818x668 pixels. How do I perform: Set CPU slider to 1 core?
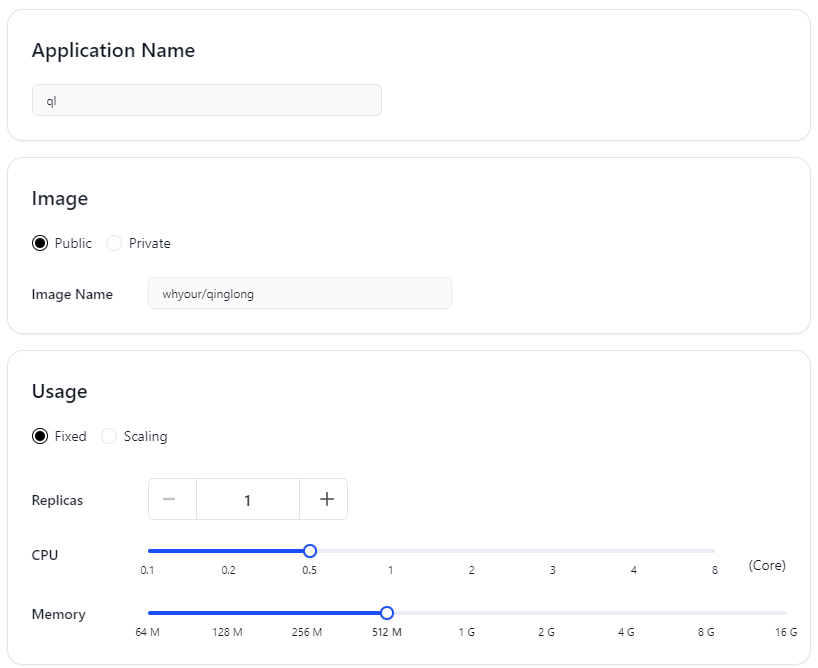[x=391, y=551]
